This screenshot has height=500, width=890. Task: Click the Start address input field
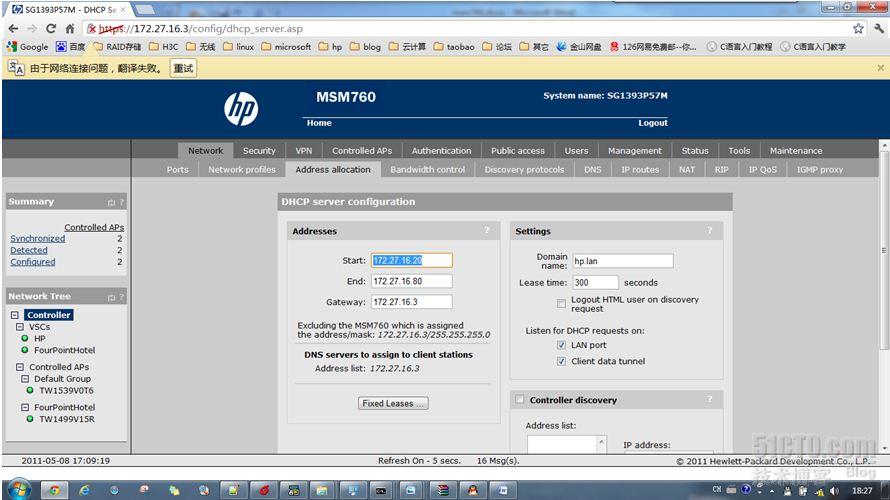tap(412, 260)
